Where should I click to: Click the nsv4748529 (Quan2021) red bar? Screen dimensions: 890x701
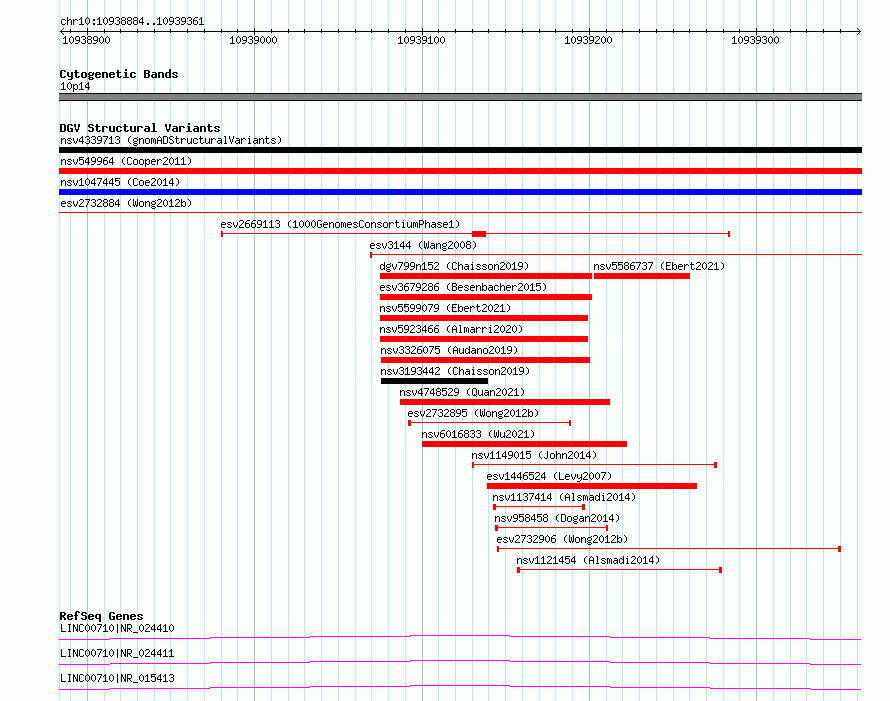505,402
